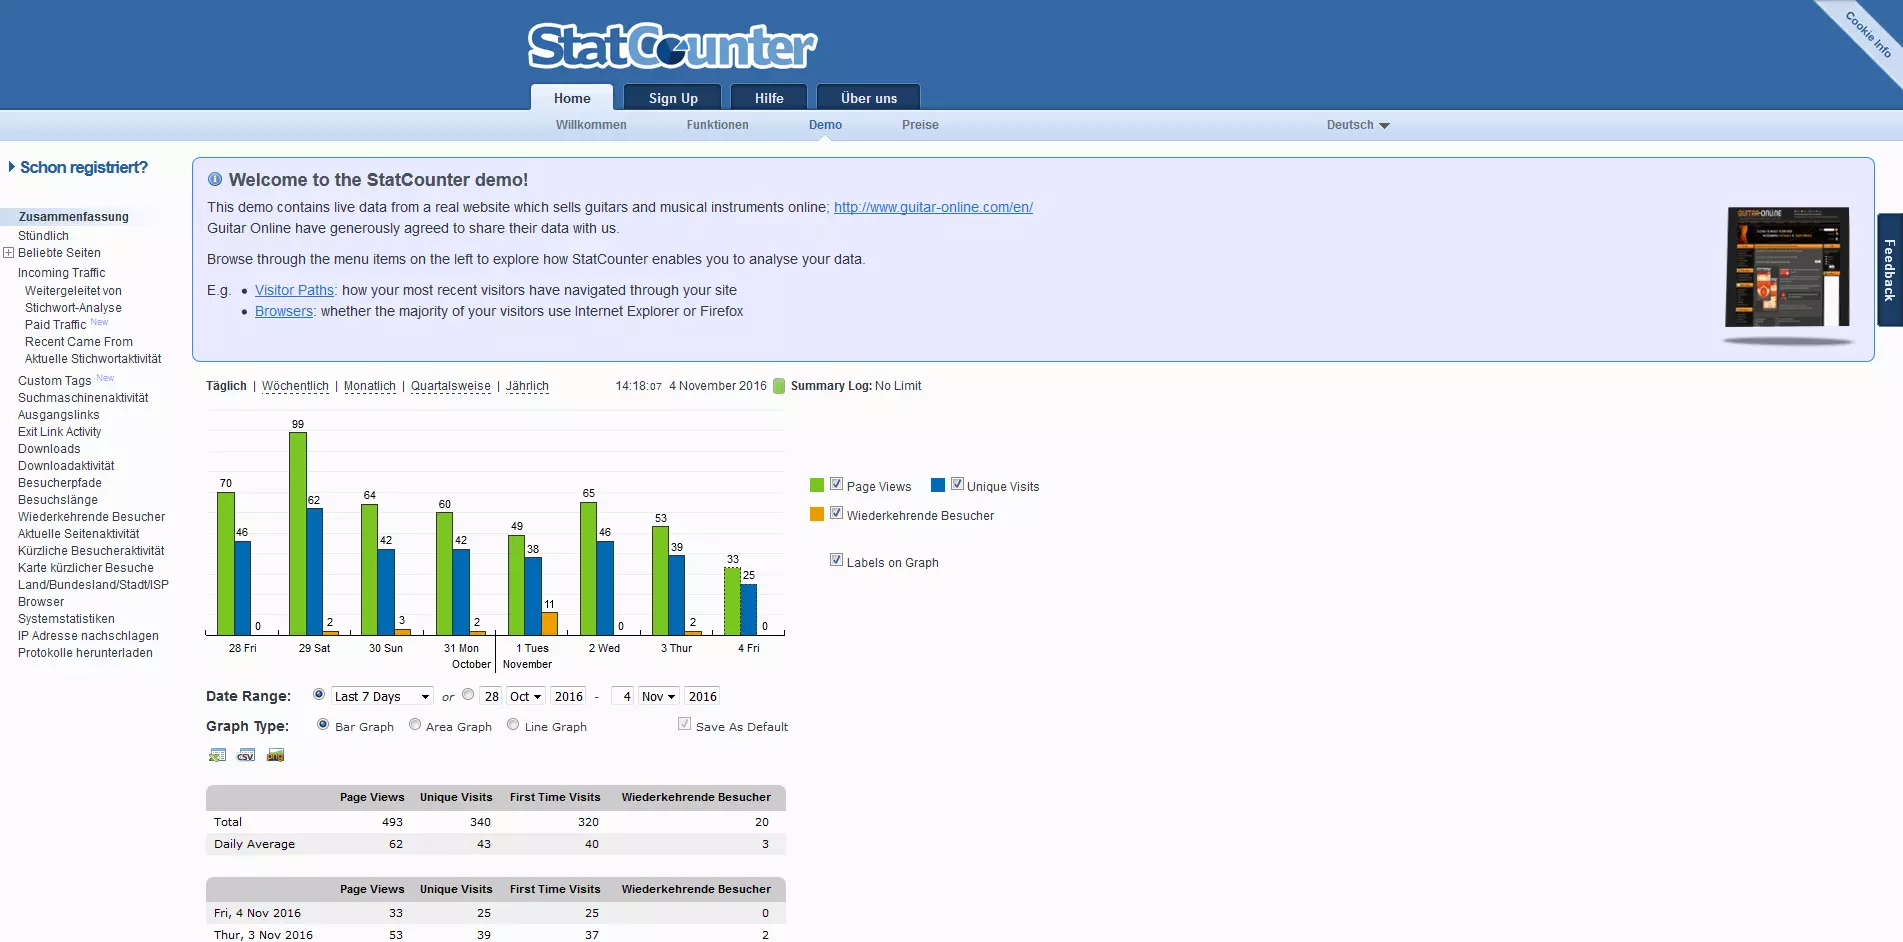1903x942 pixels.
Task: Follow the Visitor Paths link
Action: pos(294,290)
